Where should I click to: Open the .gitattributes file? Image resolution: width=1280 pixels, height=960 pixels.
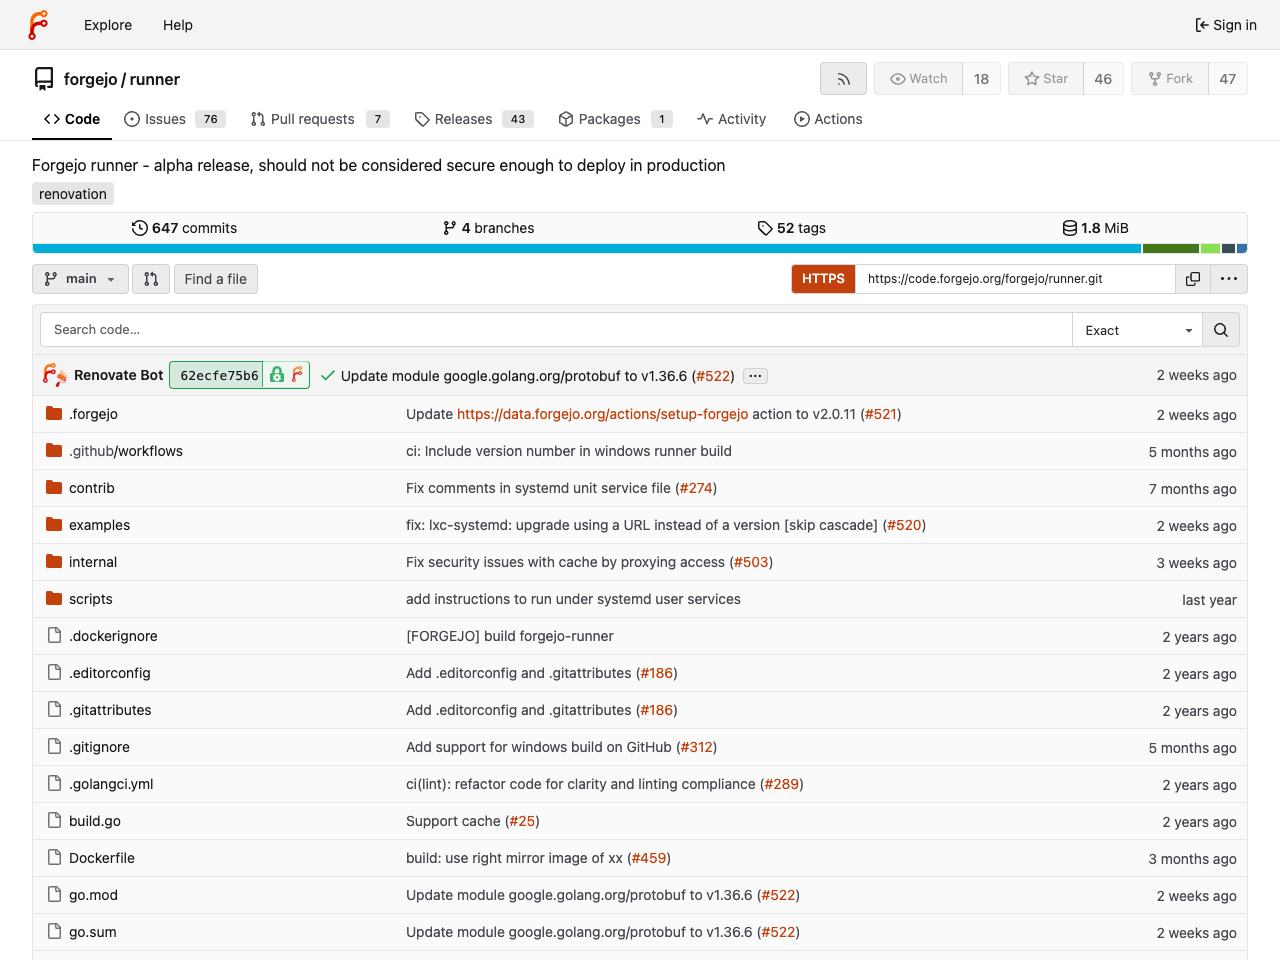(110, 710)
